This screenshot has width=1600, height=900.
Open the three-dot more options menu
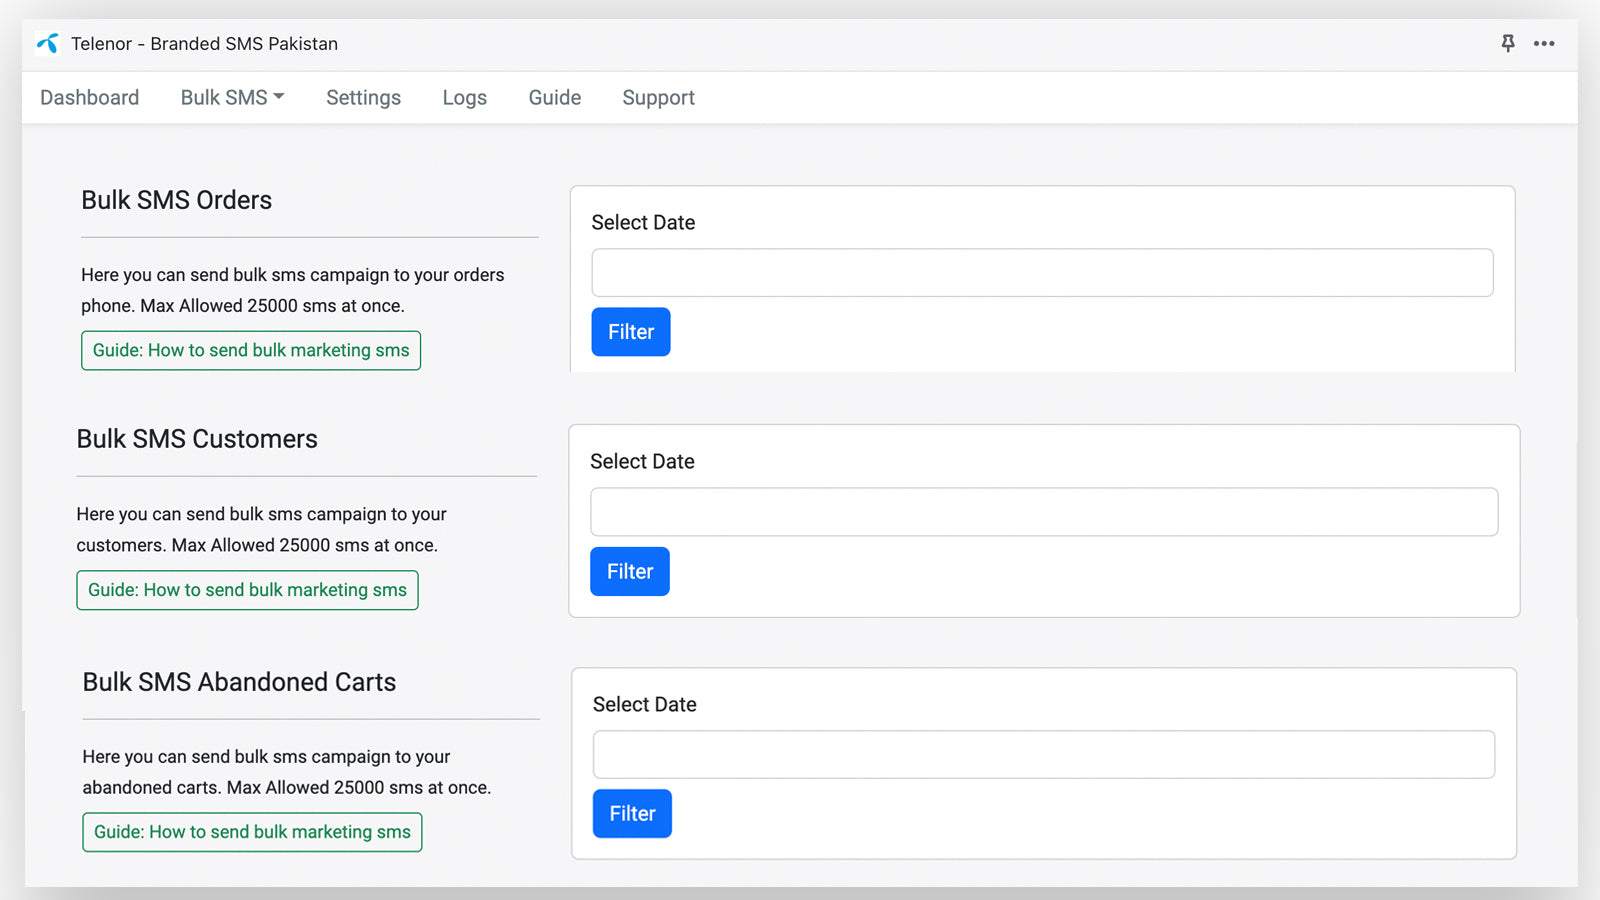pyautogui.click(x=1544, y=44)
